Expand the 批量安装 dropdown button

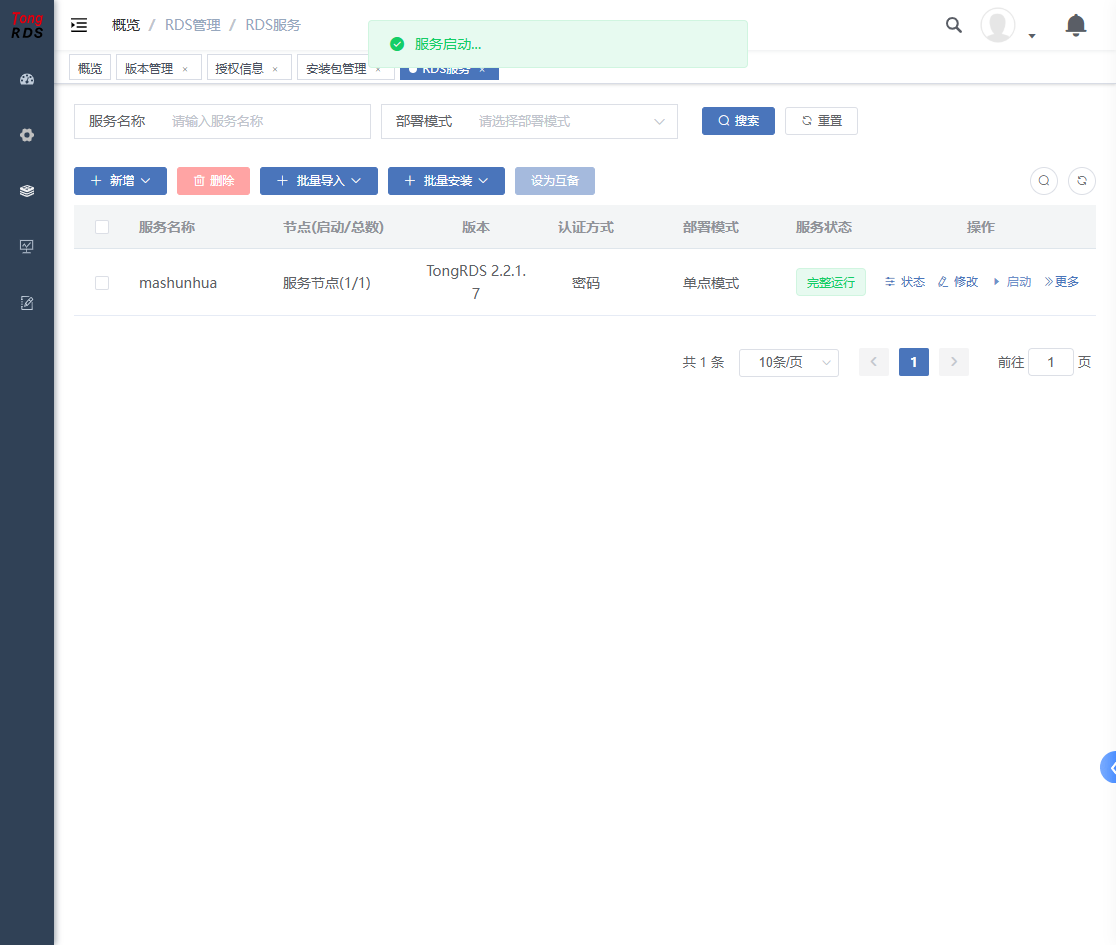[x=446, y=181]
